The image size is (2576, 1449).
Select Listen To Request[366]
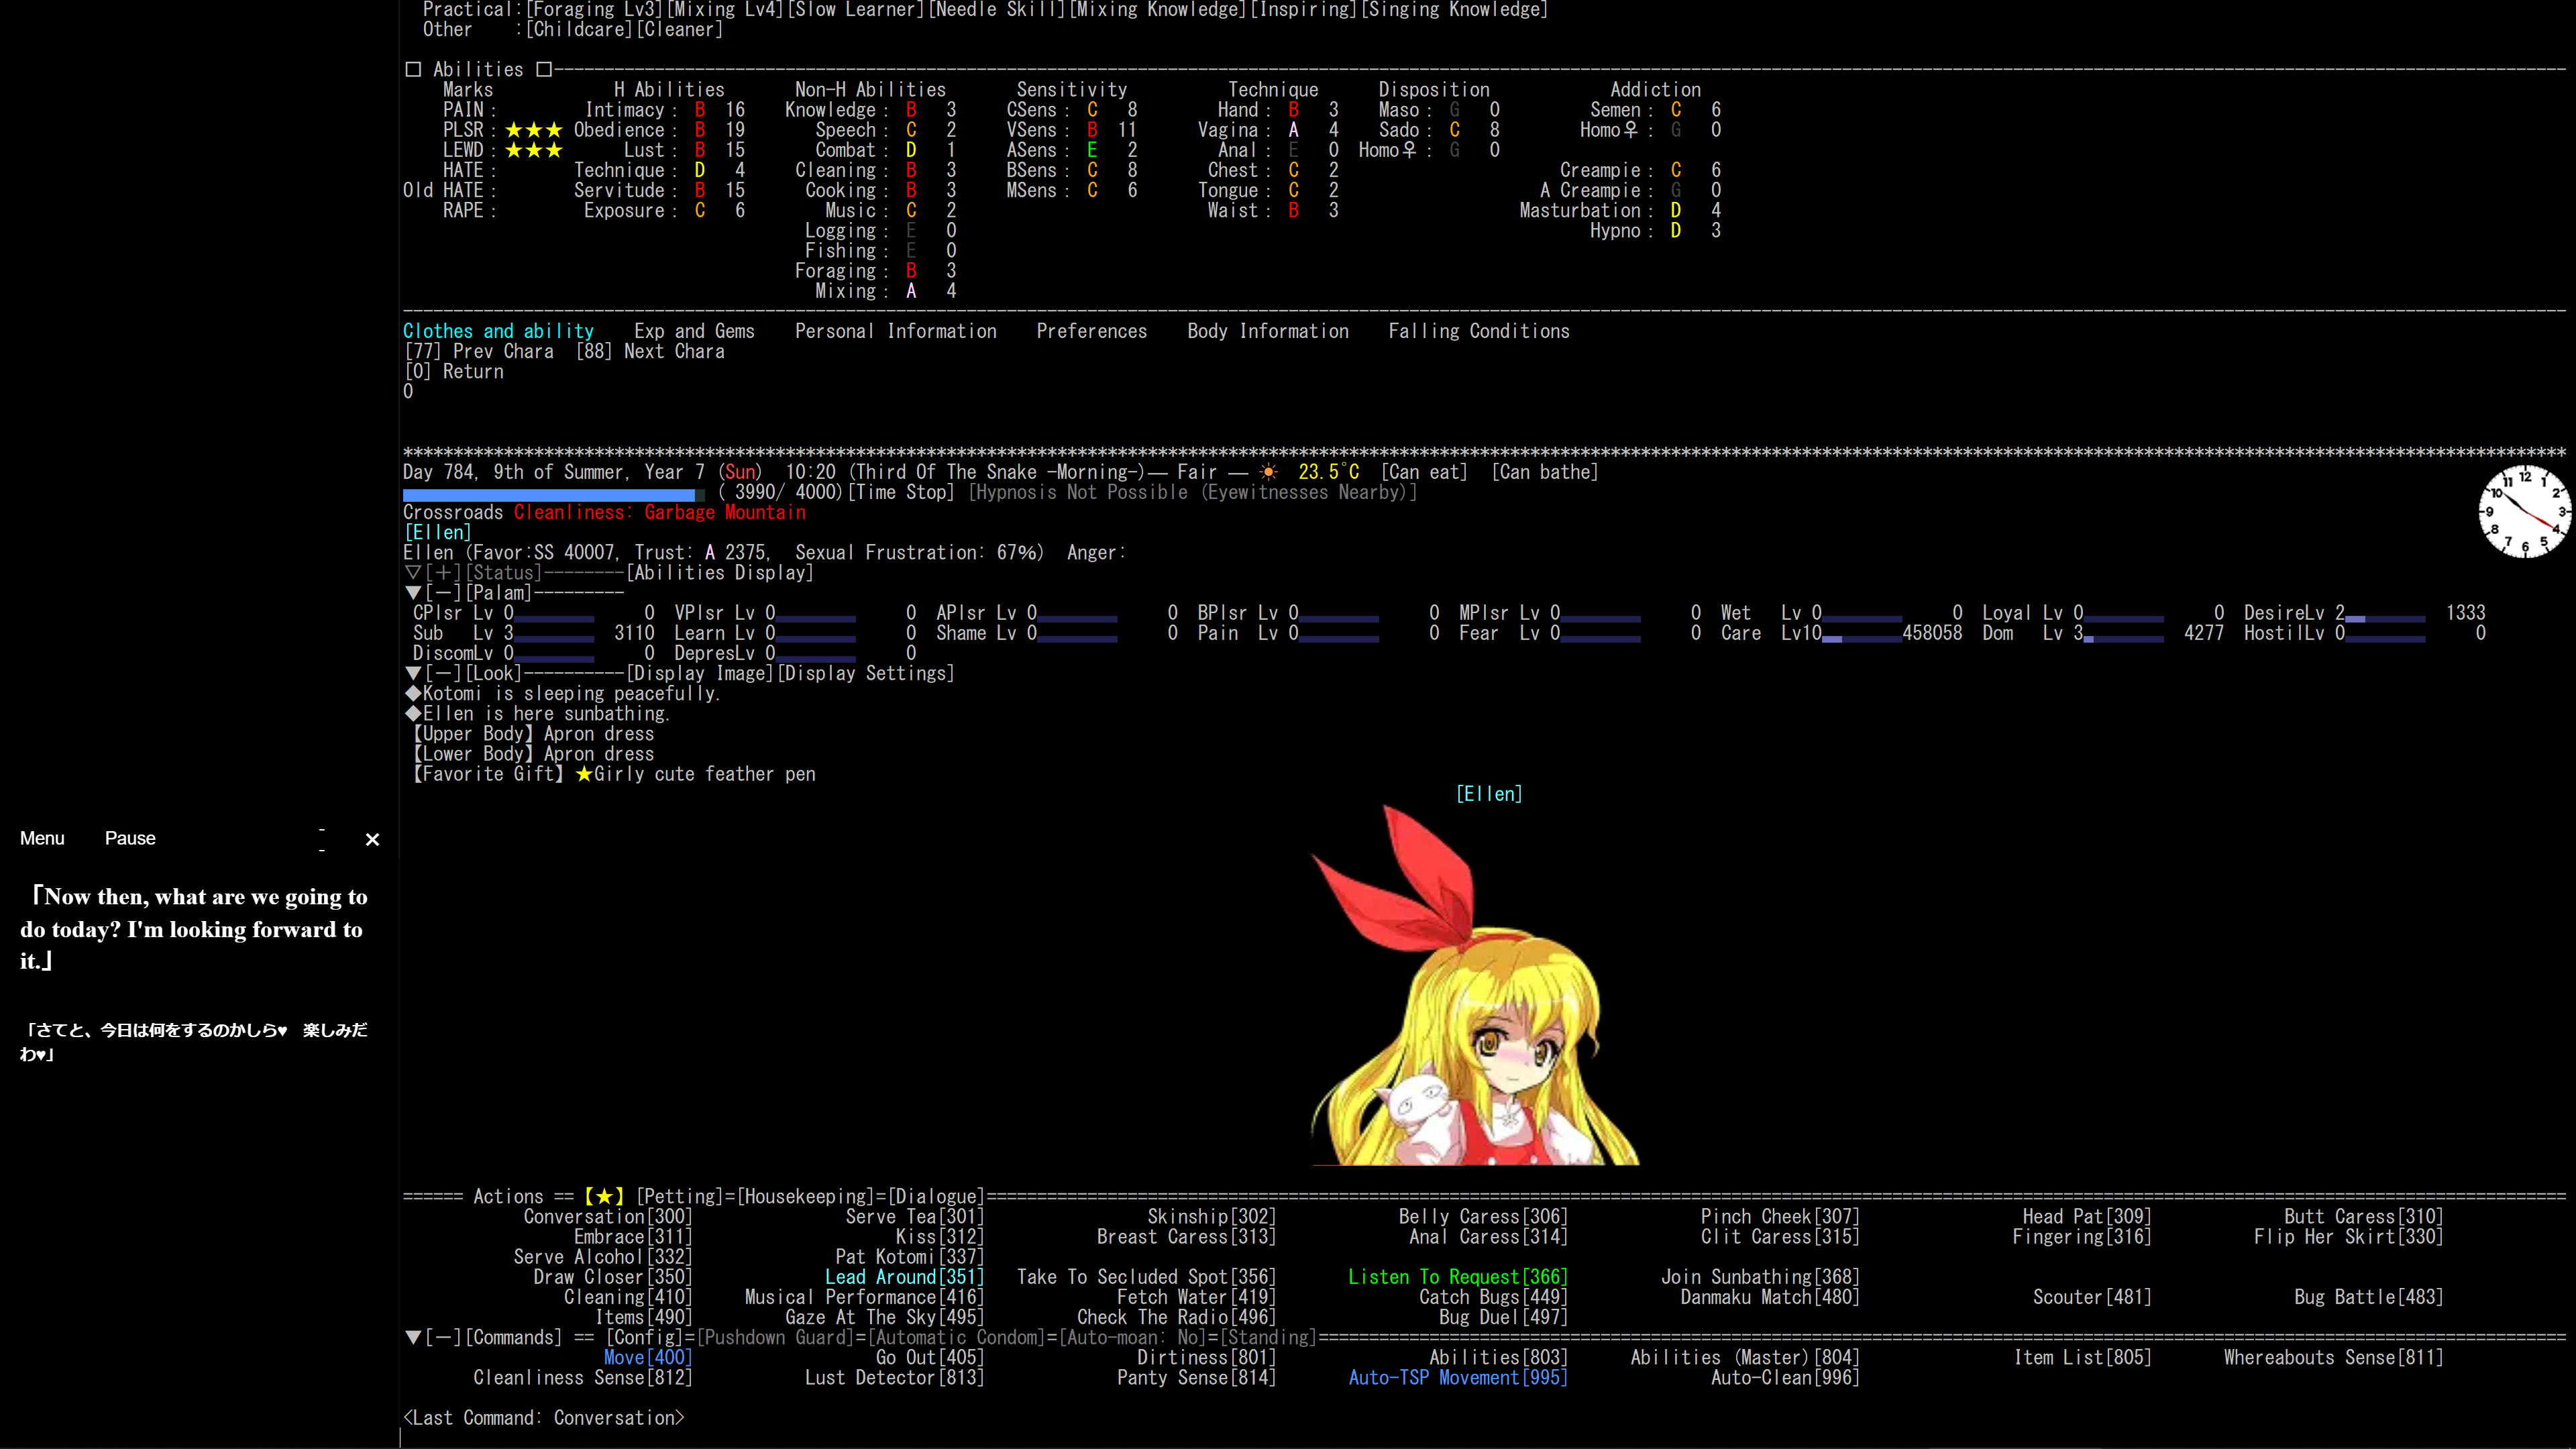pos(1458,1277)
